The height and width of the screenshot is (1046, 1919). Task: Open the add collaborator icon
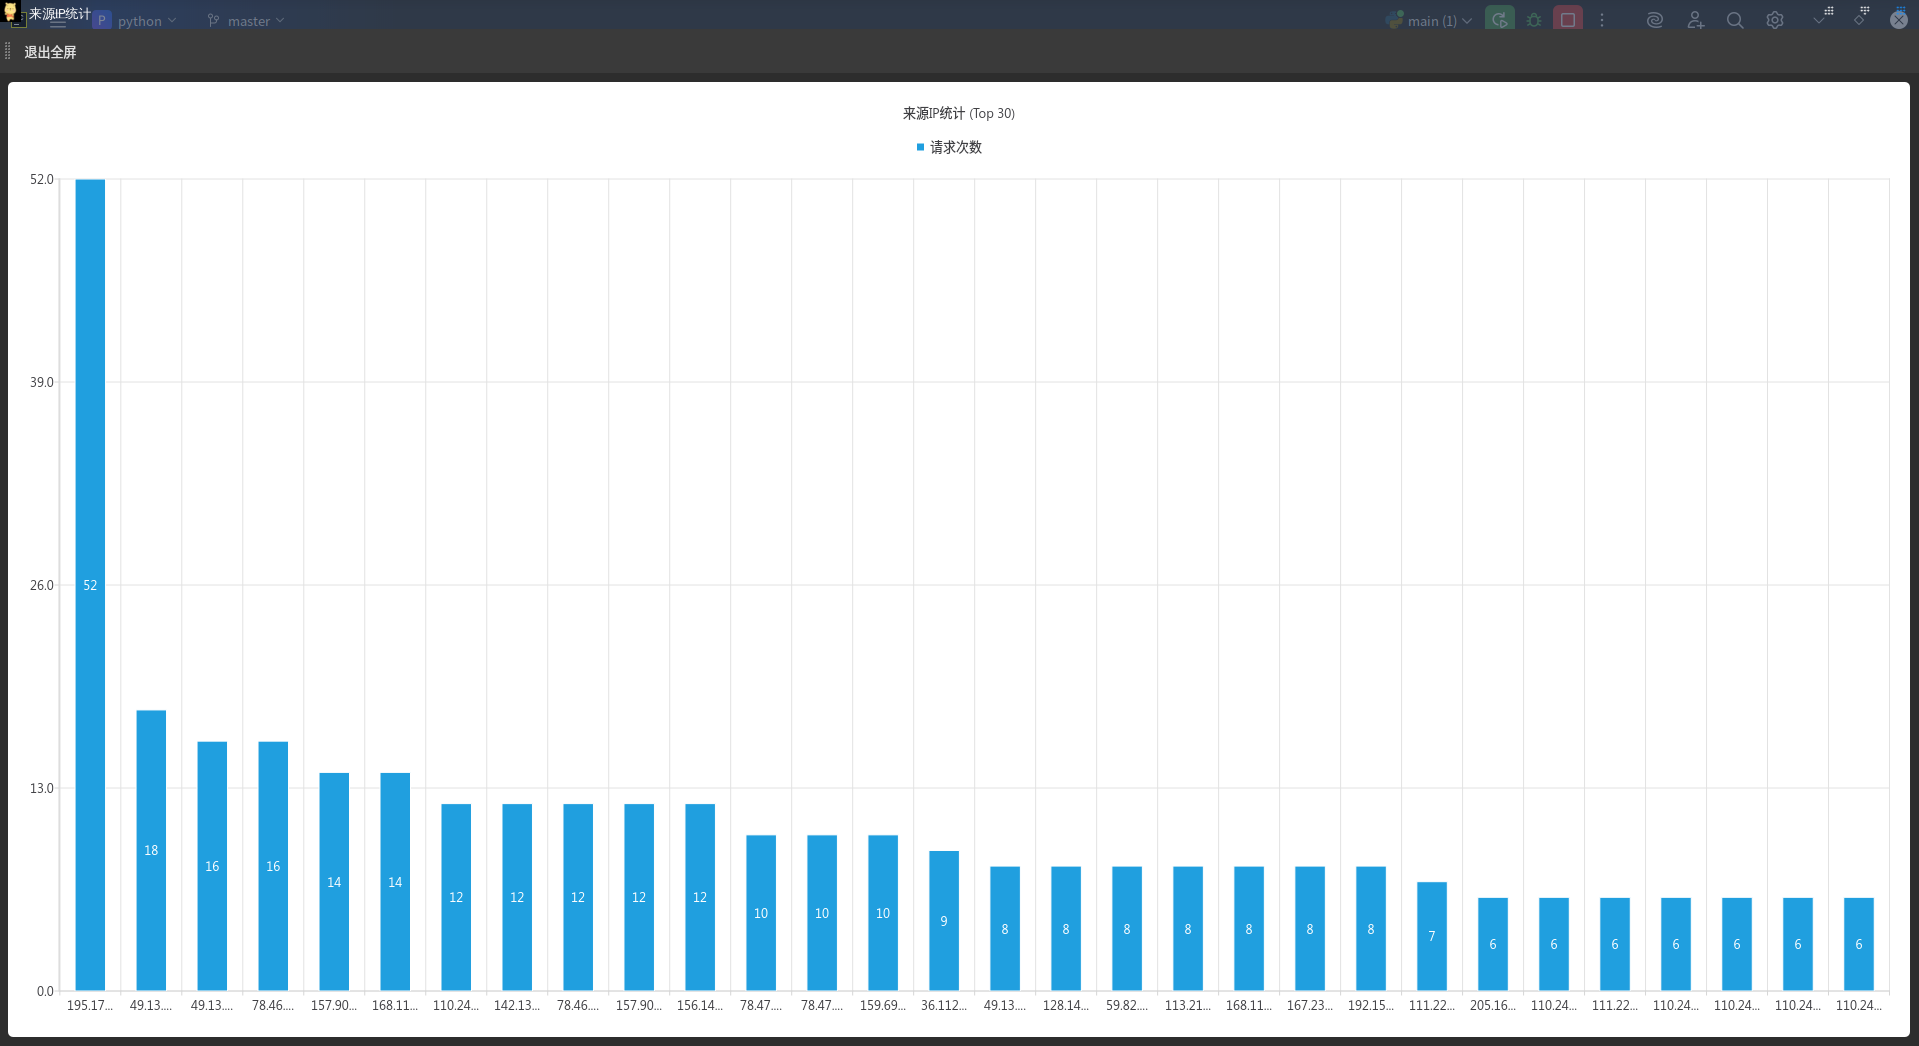[1695, 20]
